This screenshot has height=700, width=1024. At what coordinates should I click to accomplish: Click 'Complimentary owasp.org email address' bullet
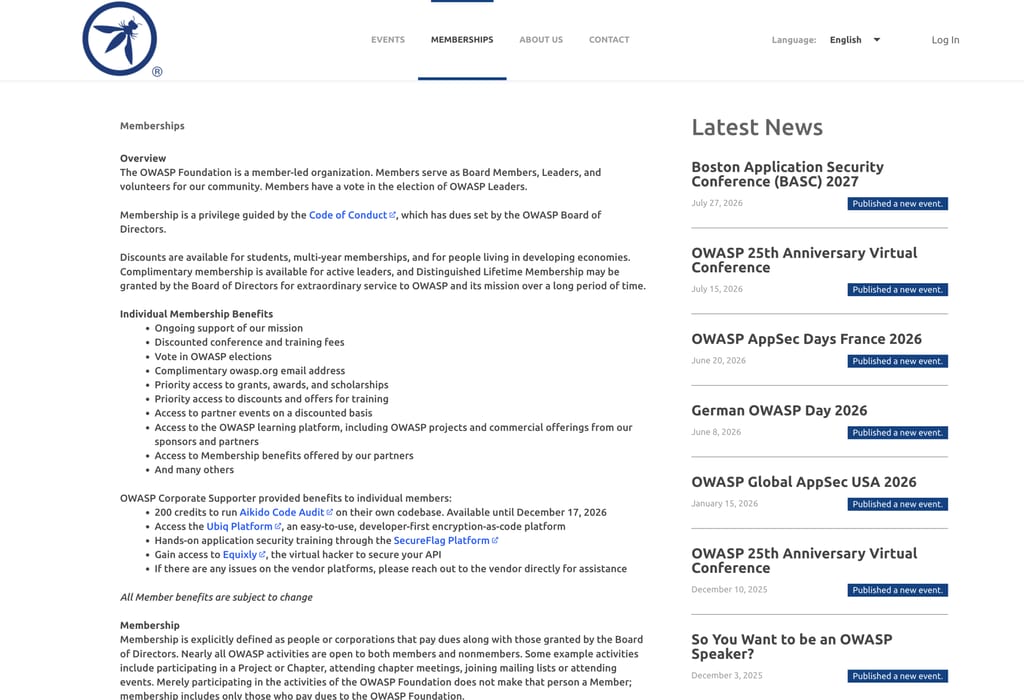pos(249,370)
